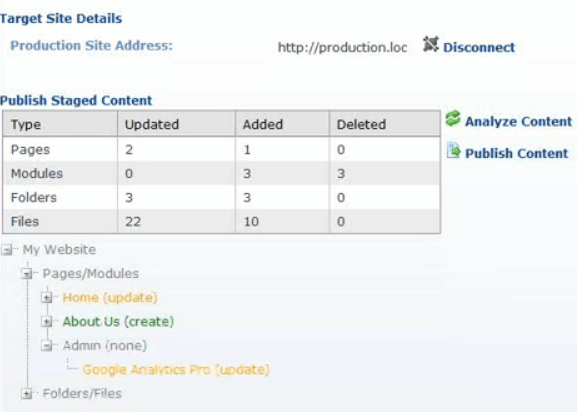Click the Modules Deleted value 3
The width and height of the screenshot is (577, 412).
(x=341, y=173)
